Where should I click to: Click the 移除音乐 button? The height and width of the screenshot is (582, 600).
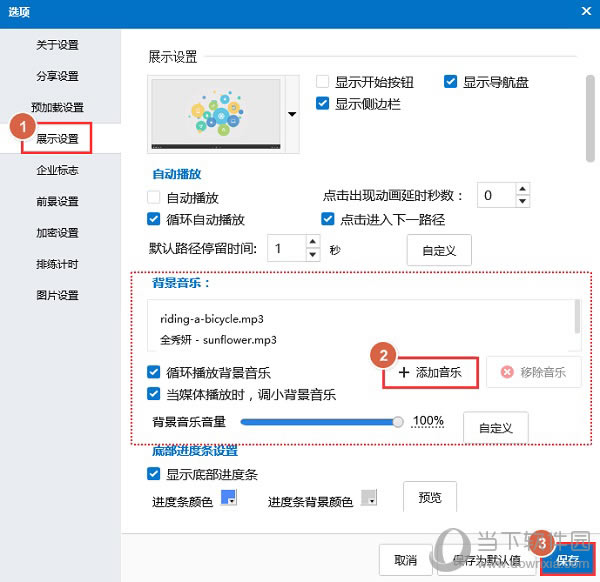(x=534, y=372)
